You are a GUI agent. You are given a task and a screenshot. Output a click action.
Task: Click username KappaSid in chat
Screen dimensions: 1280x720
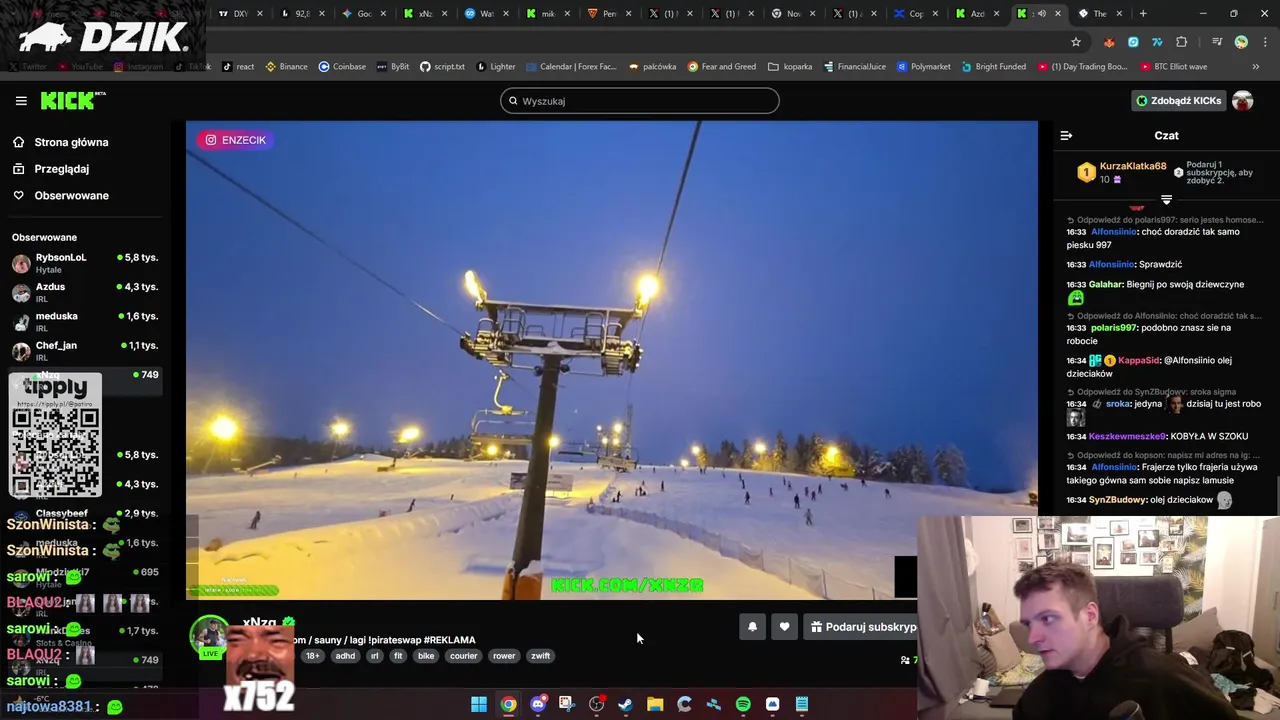click(1139, 360)
